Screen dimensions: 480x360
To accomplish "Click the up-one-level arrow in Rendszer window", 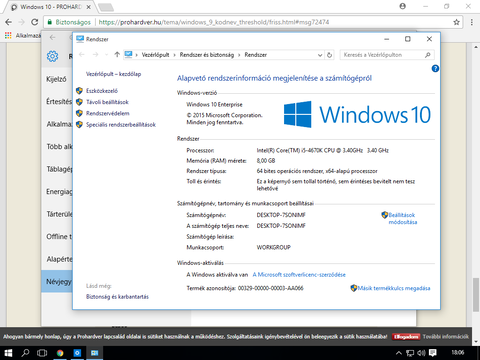I will [117, 55].
